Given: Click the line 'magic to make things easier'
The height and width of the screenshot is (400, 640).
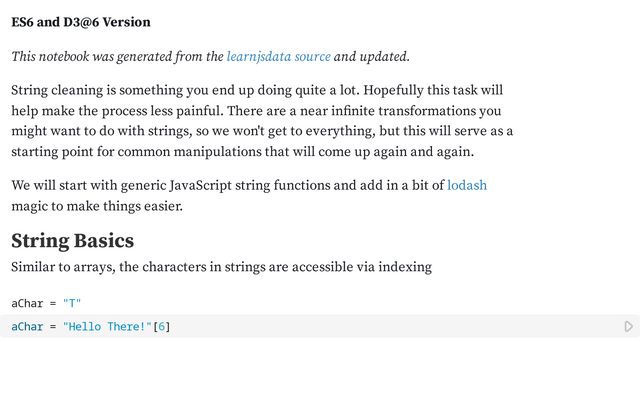Looking at the screenshot, I should point(97,206).
